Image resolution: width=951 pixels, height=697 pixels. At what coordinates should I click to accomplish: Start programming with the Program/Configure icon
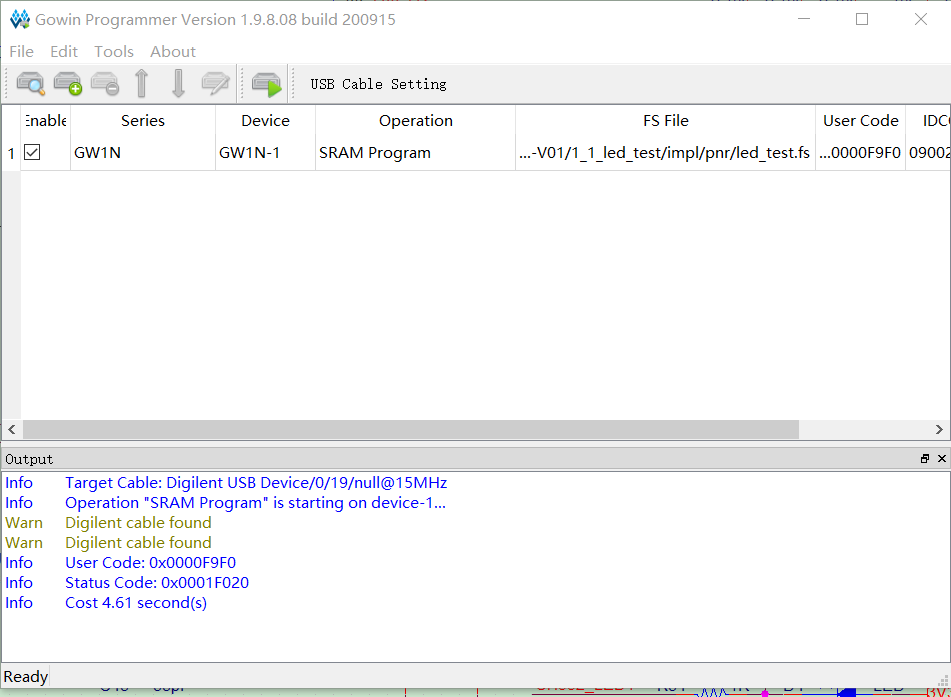tap(267, 84)
